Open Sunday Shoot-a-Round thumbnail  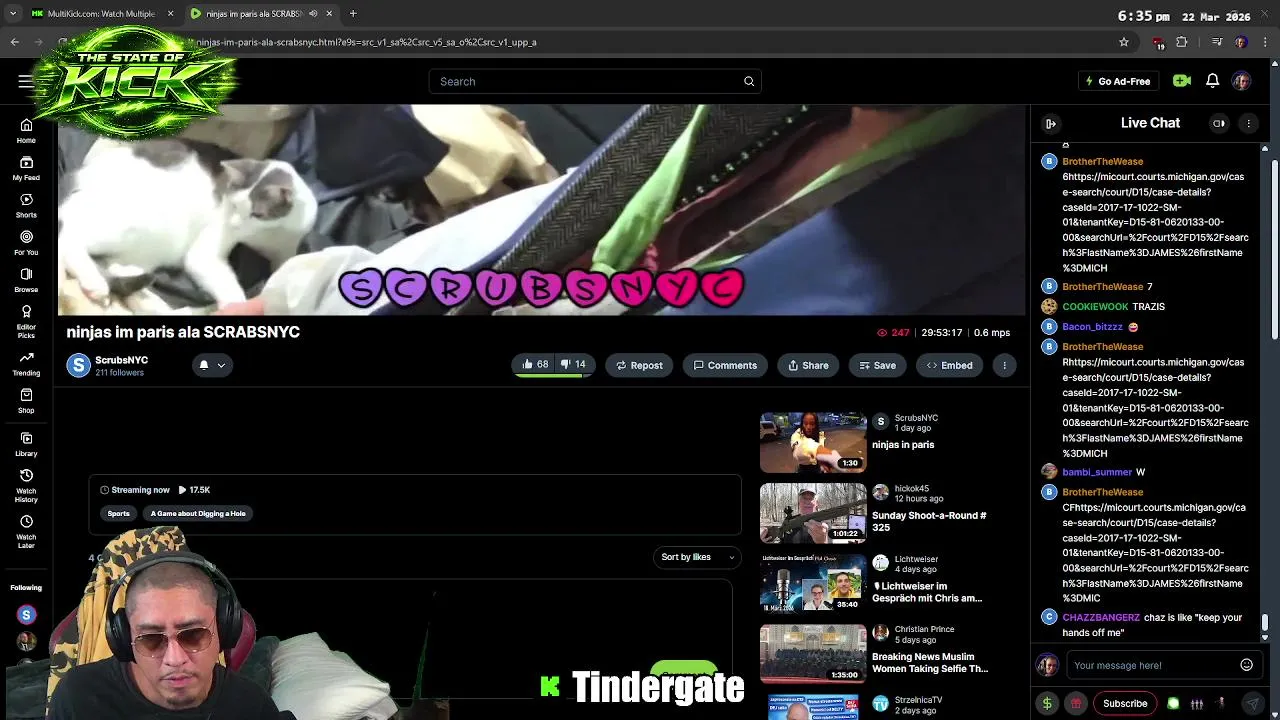pyautogui.click(x=813, y=513)
